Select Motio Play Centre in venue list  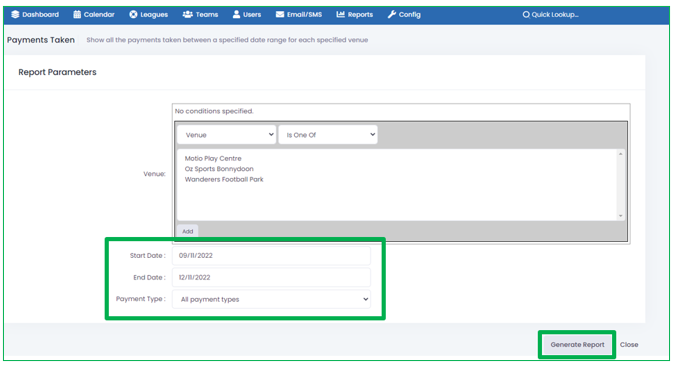pyautogui.click(x=213, y=158)
